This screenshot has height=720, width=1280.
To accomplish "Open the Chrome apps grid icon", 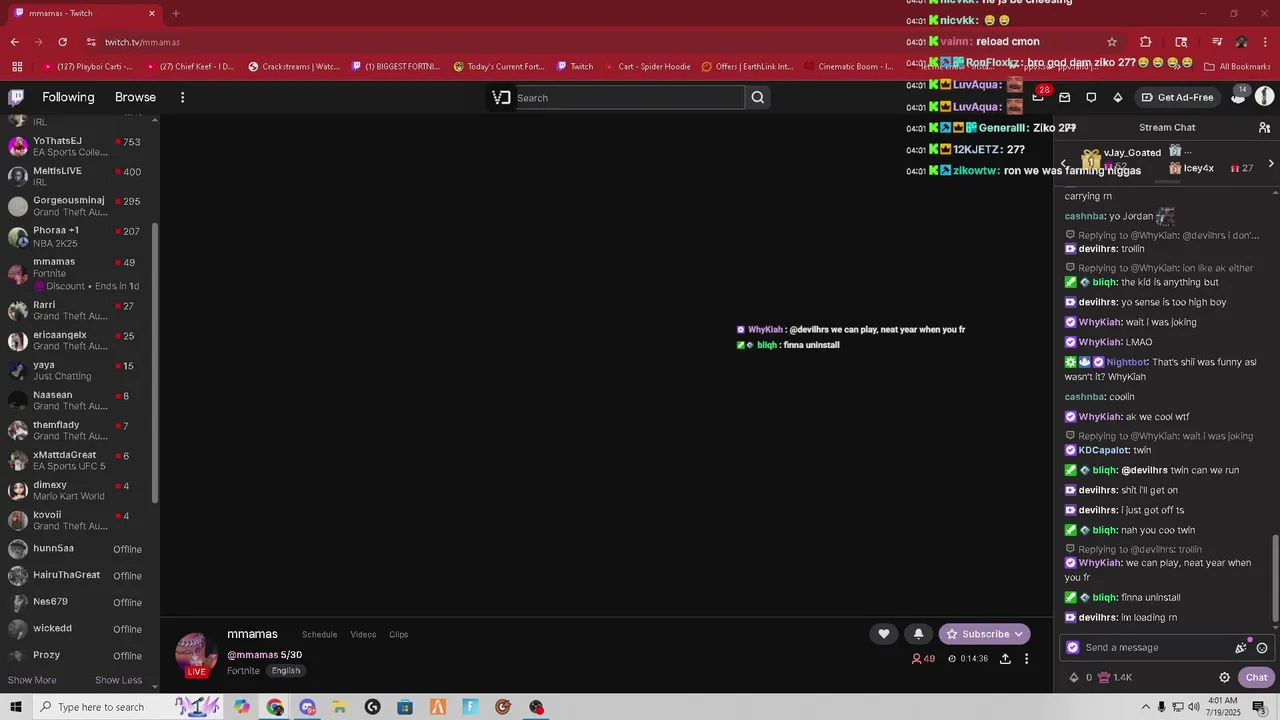I will coord(17,67).
